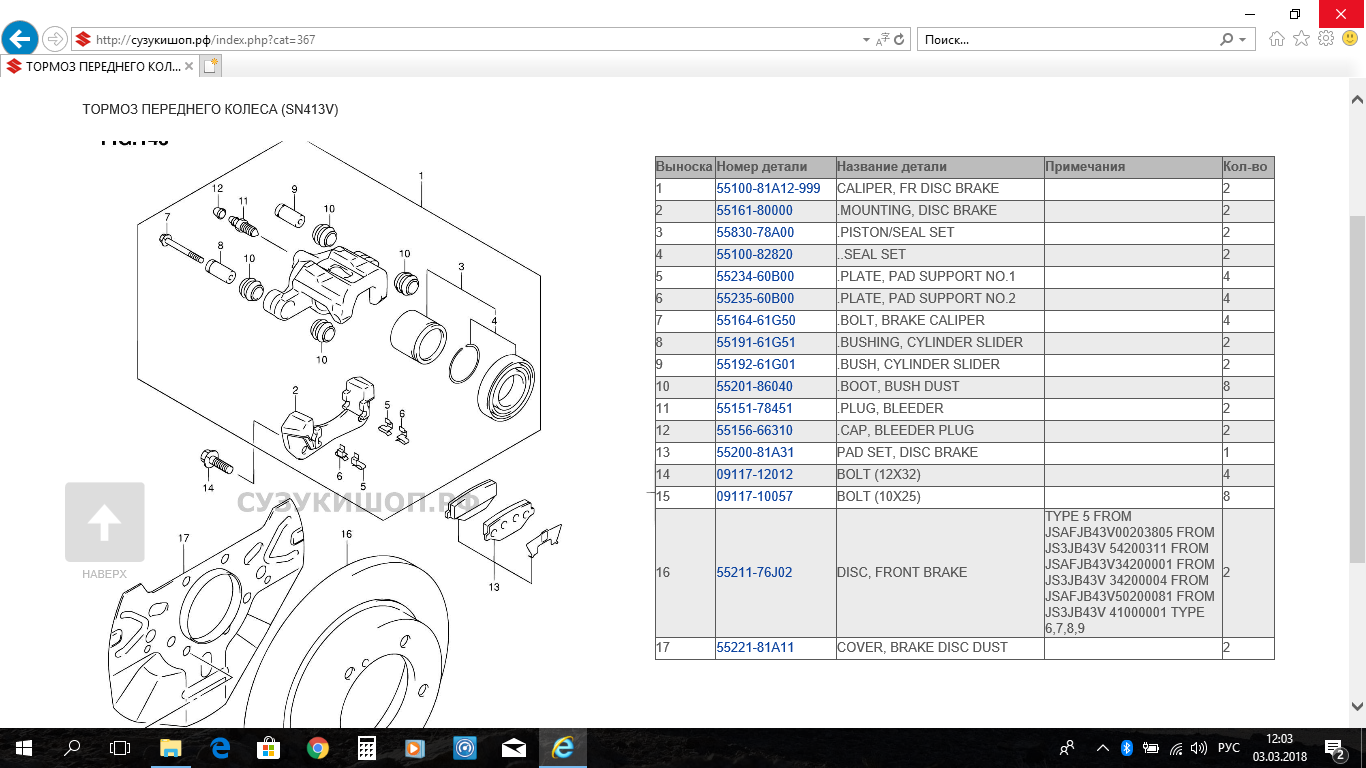Click the smiley feedback icon
The width and height of the screenshot is (1366, 768).
(1350, 39)
